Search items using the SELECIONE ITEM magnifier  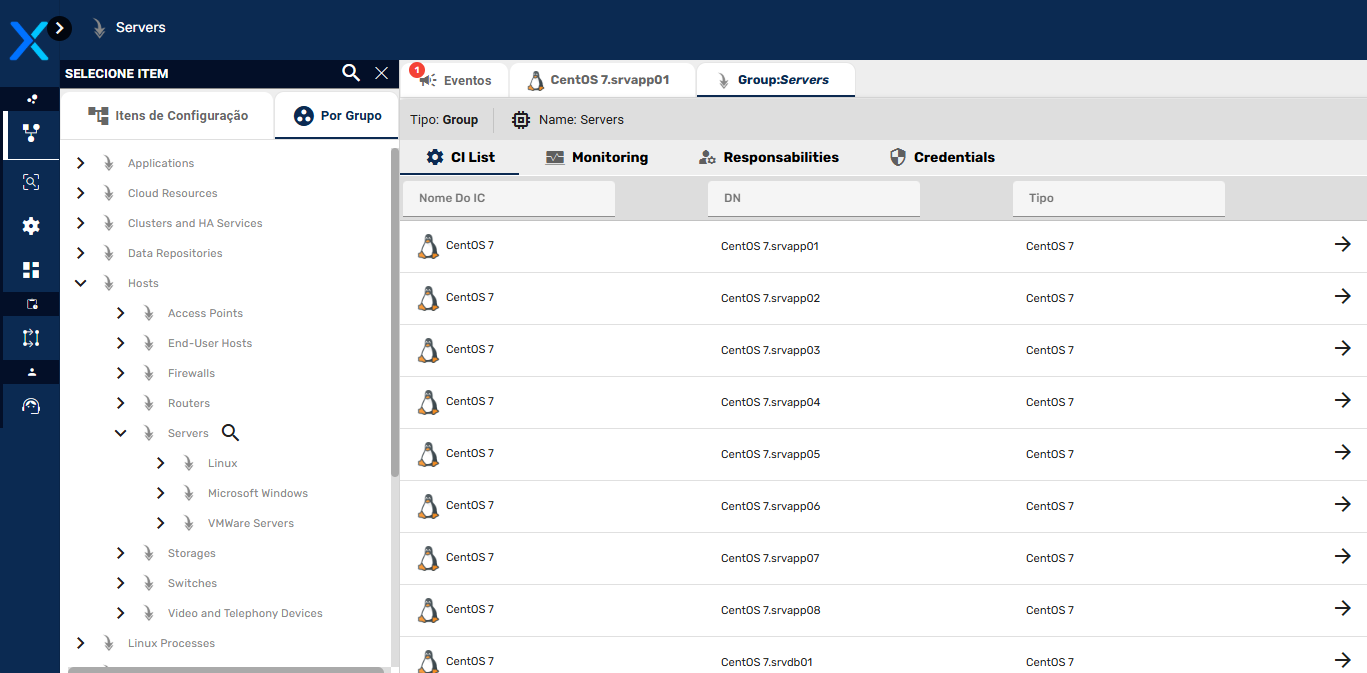(351, 73)
